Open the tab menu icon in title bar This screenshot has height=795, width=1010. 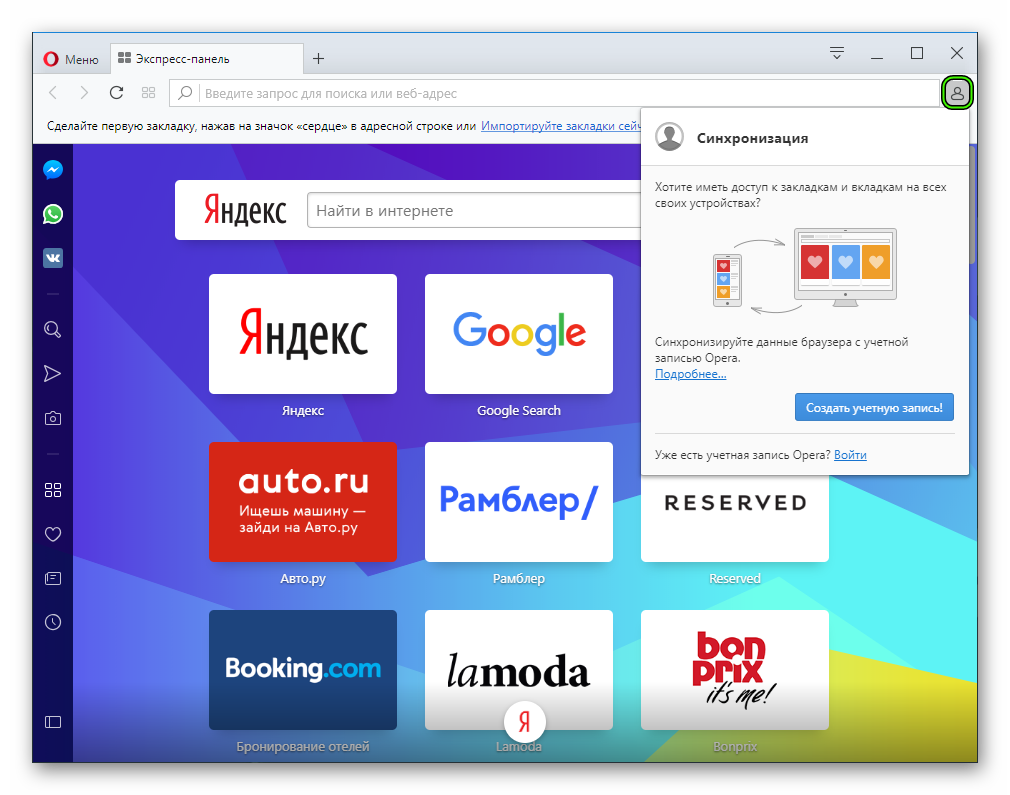click(837, 53)
